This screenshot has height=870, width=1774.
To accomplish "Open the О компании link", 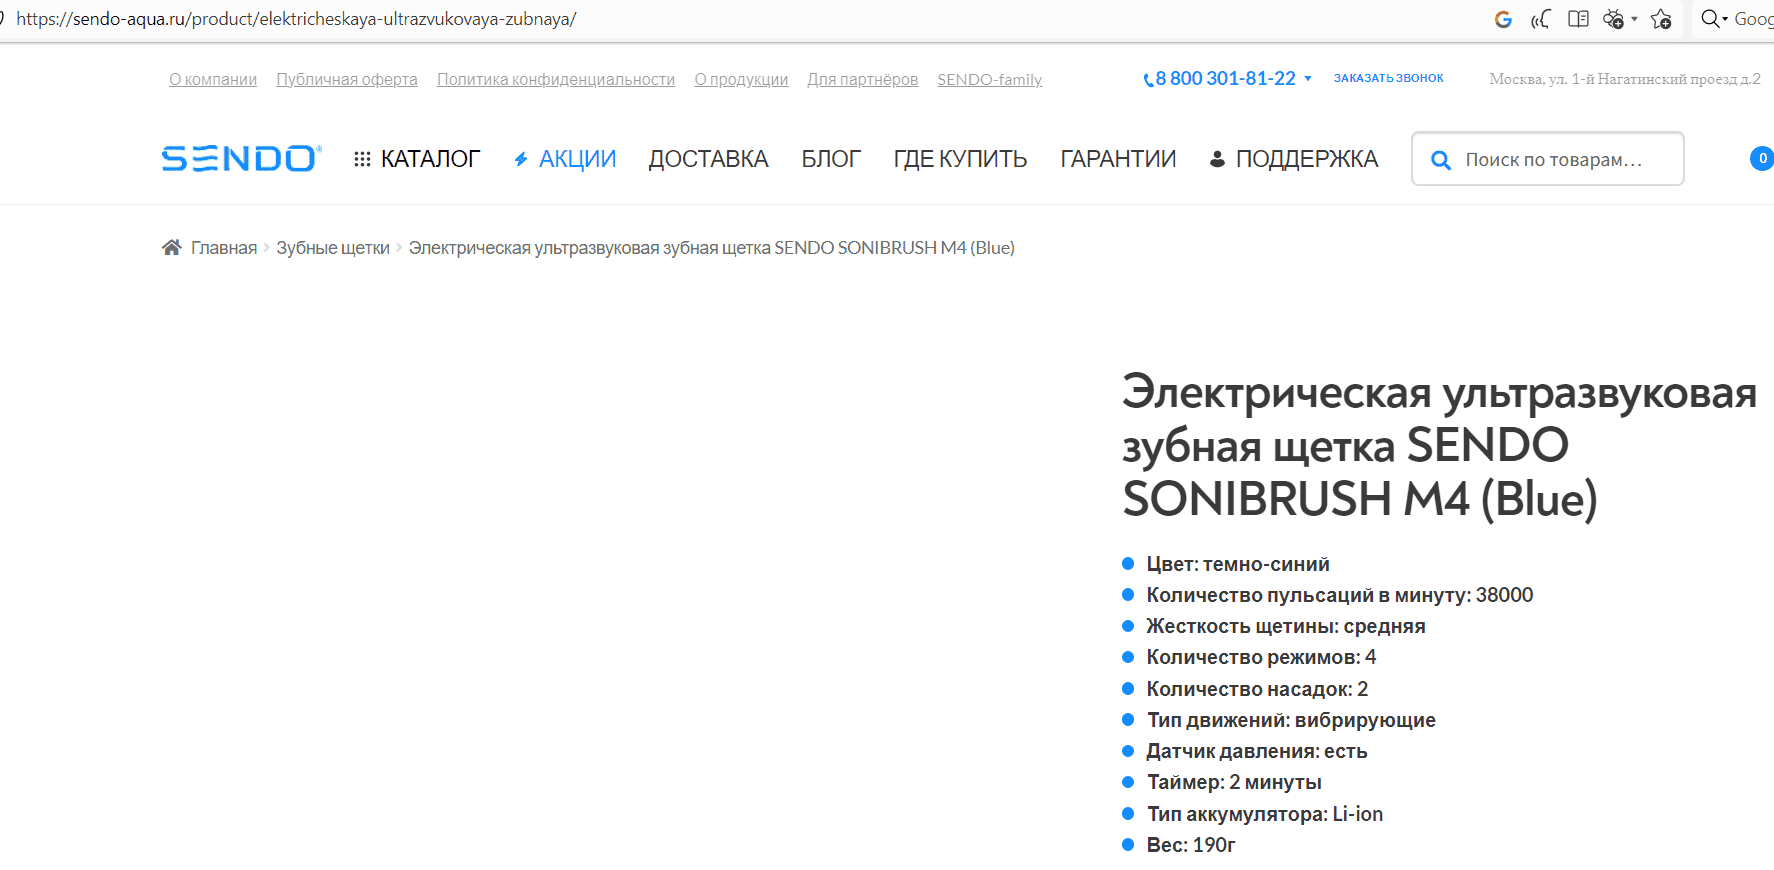I will click(213, 80).
